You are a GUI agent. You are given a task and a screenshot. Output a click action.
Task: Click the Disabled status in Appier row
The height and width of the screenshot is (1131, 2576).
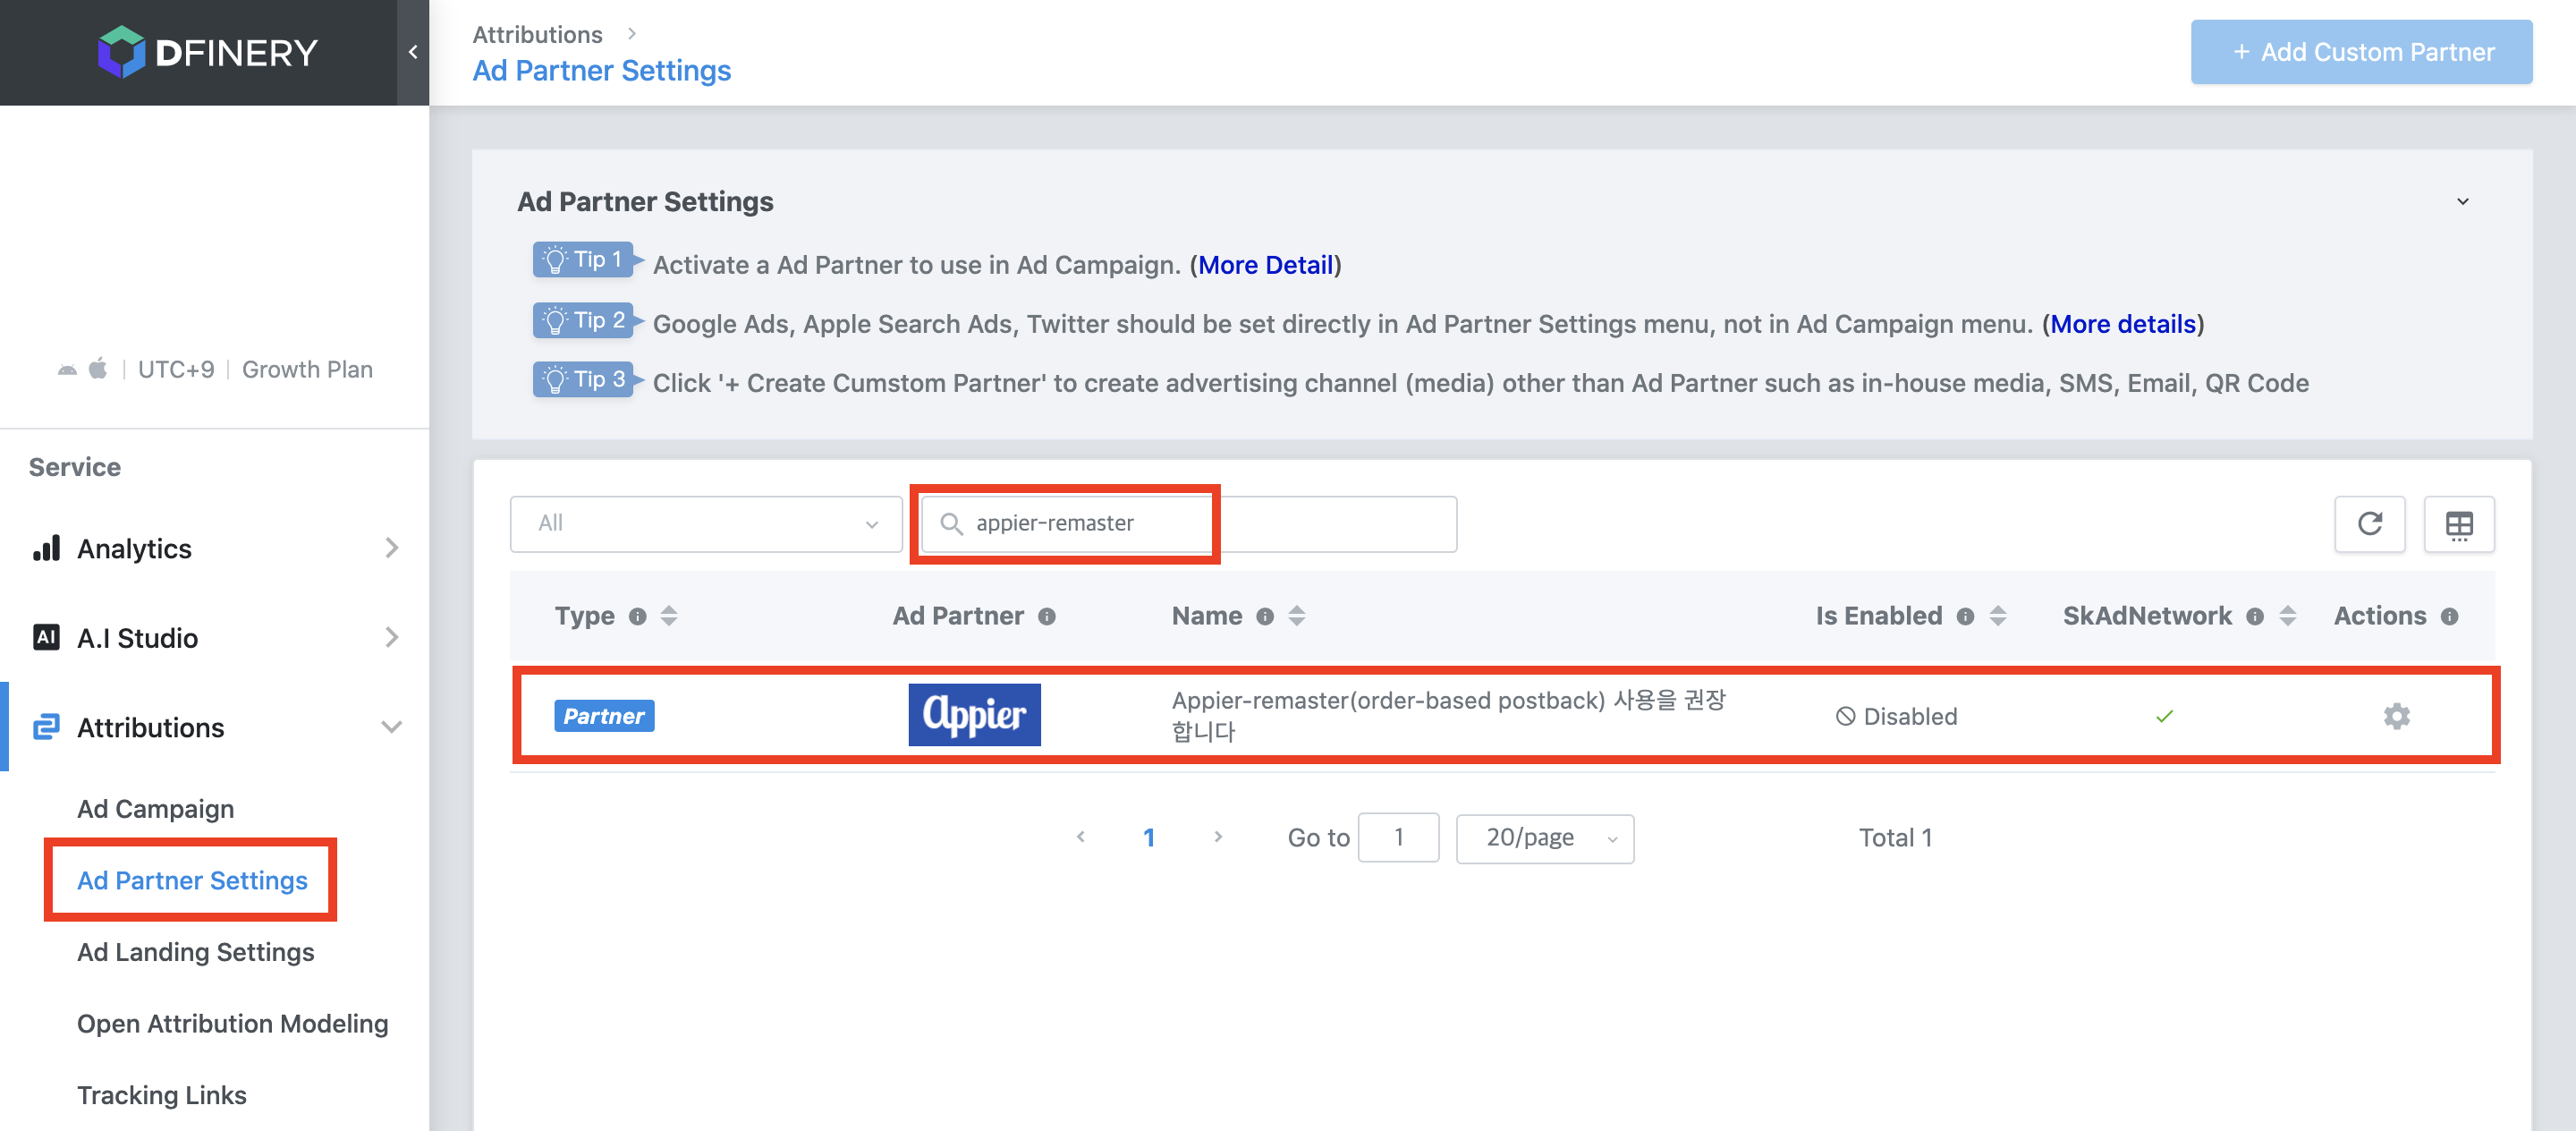click(1896, 716)
